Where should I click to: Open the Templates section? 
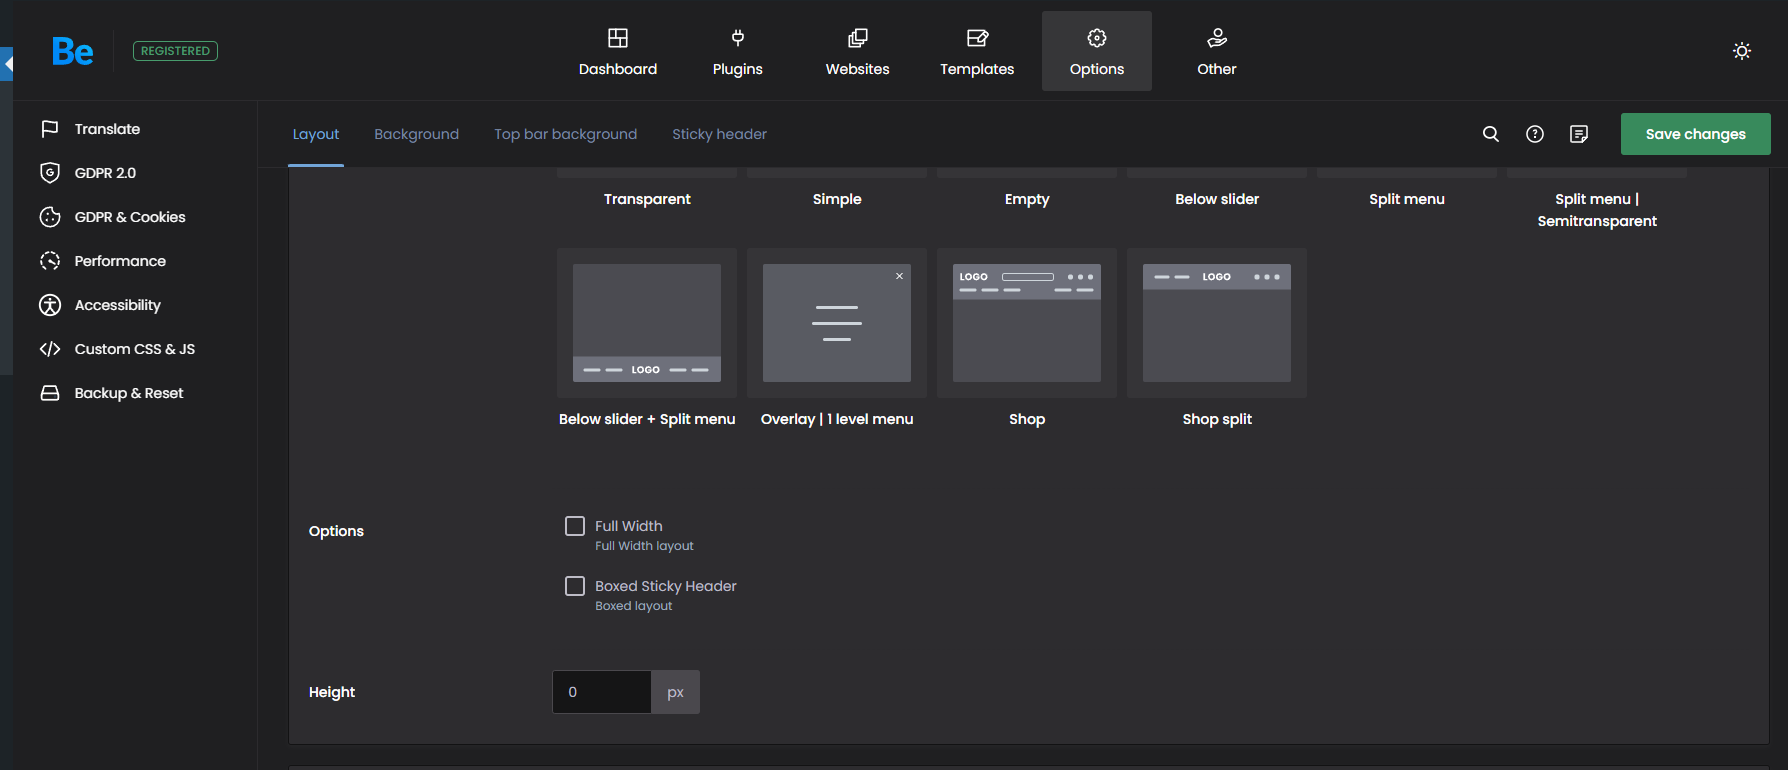(976, 51)
